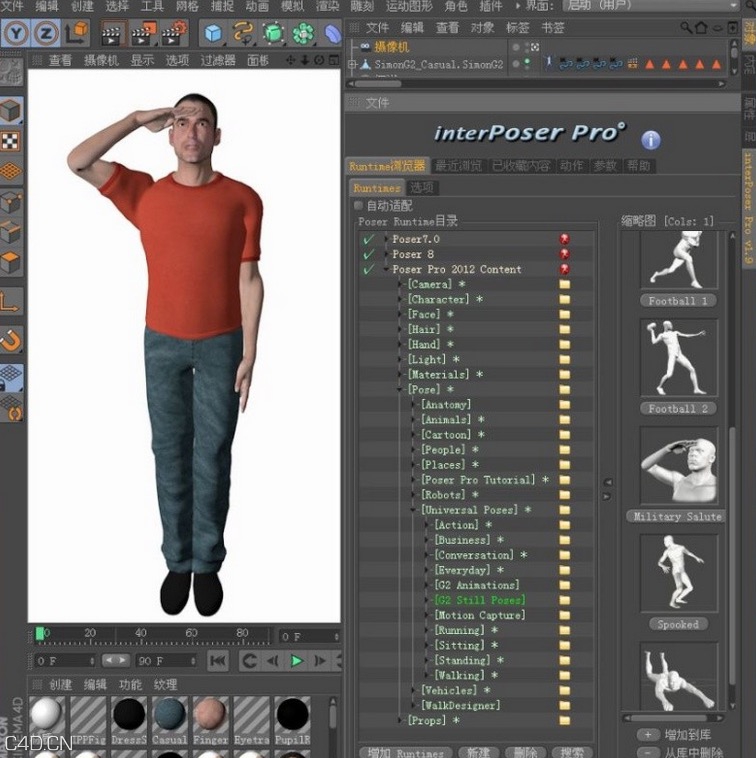Screen dimensions: 756x758
Task: Expand the [Vehicles] folder
Action: (x=413, y=690)
